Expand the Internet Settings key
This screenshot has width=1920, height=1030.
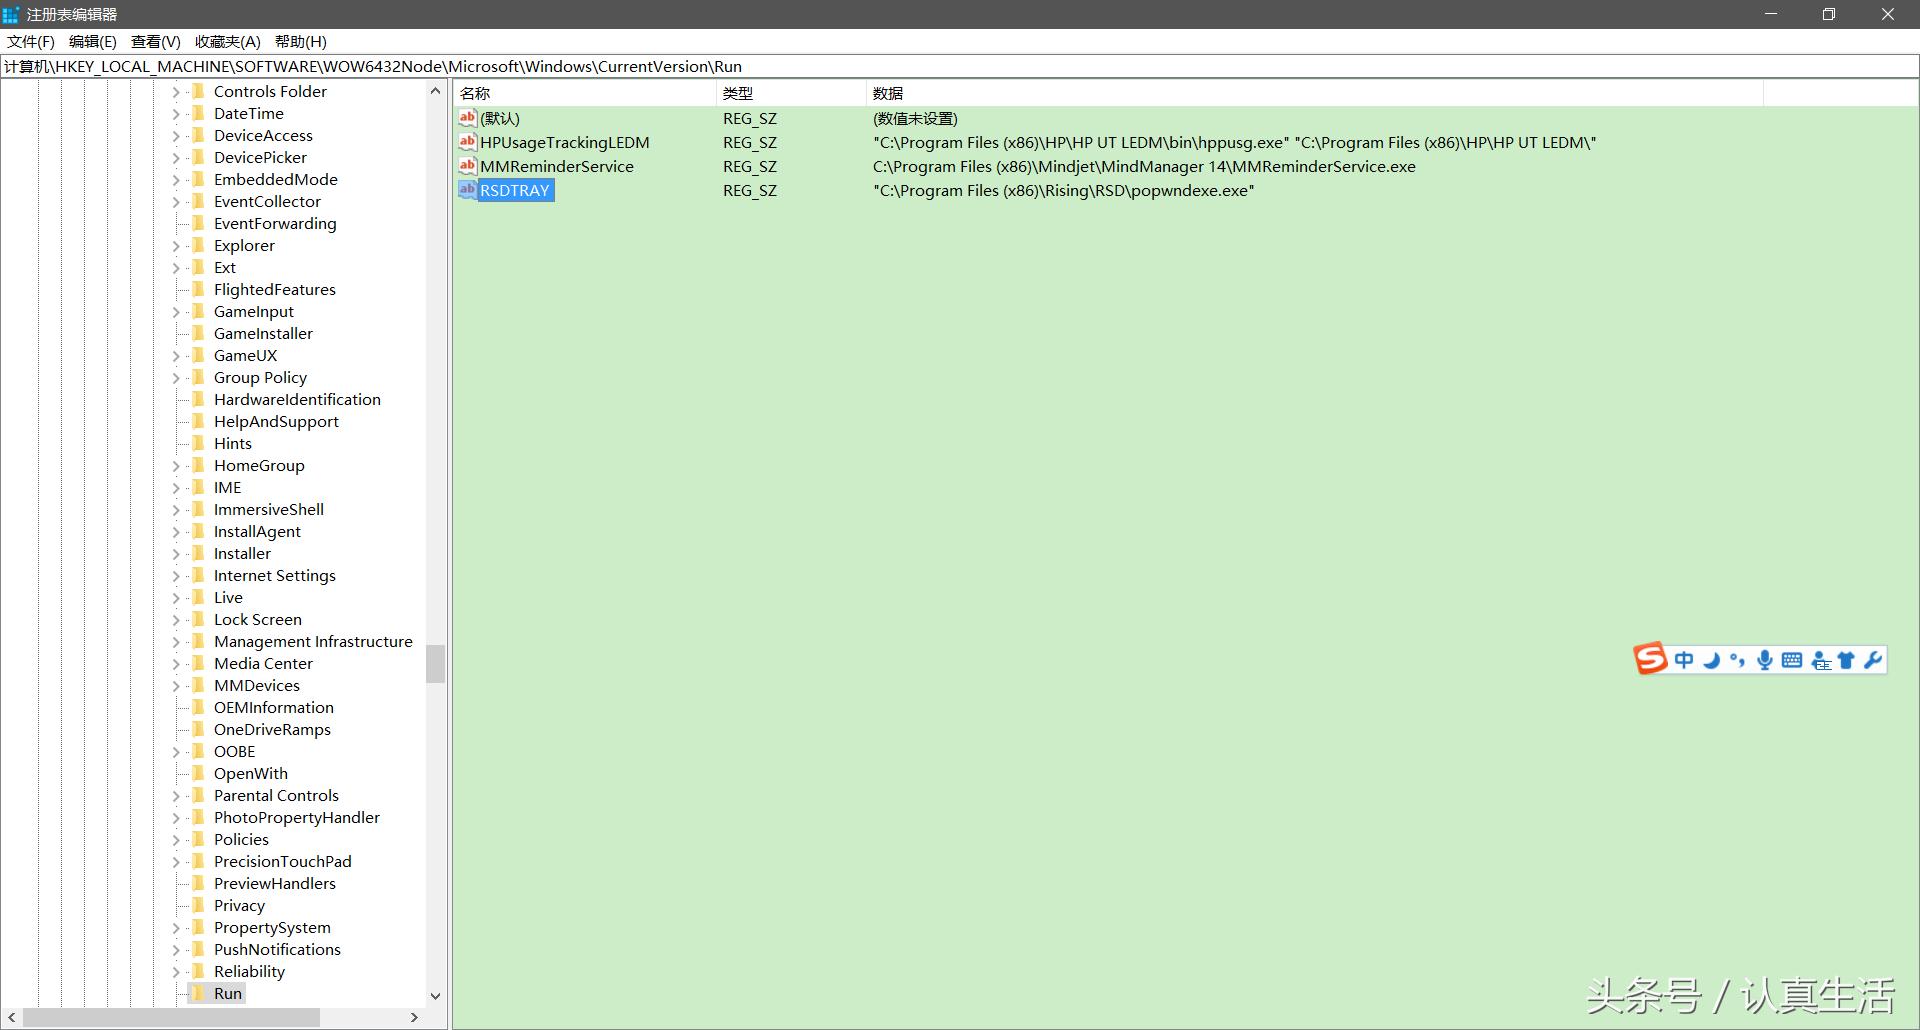176,575
